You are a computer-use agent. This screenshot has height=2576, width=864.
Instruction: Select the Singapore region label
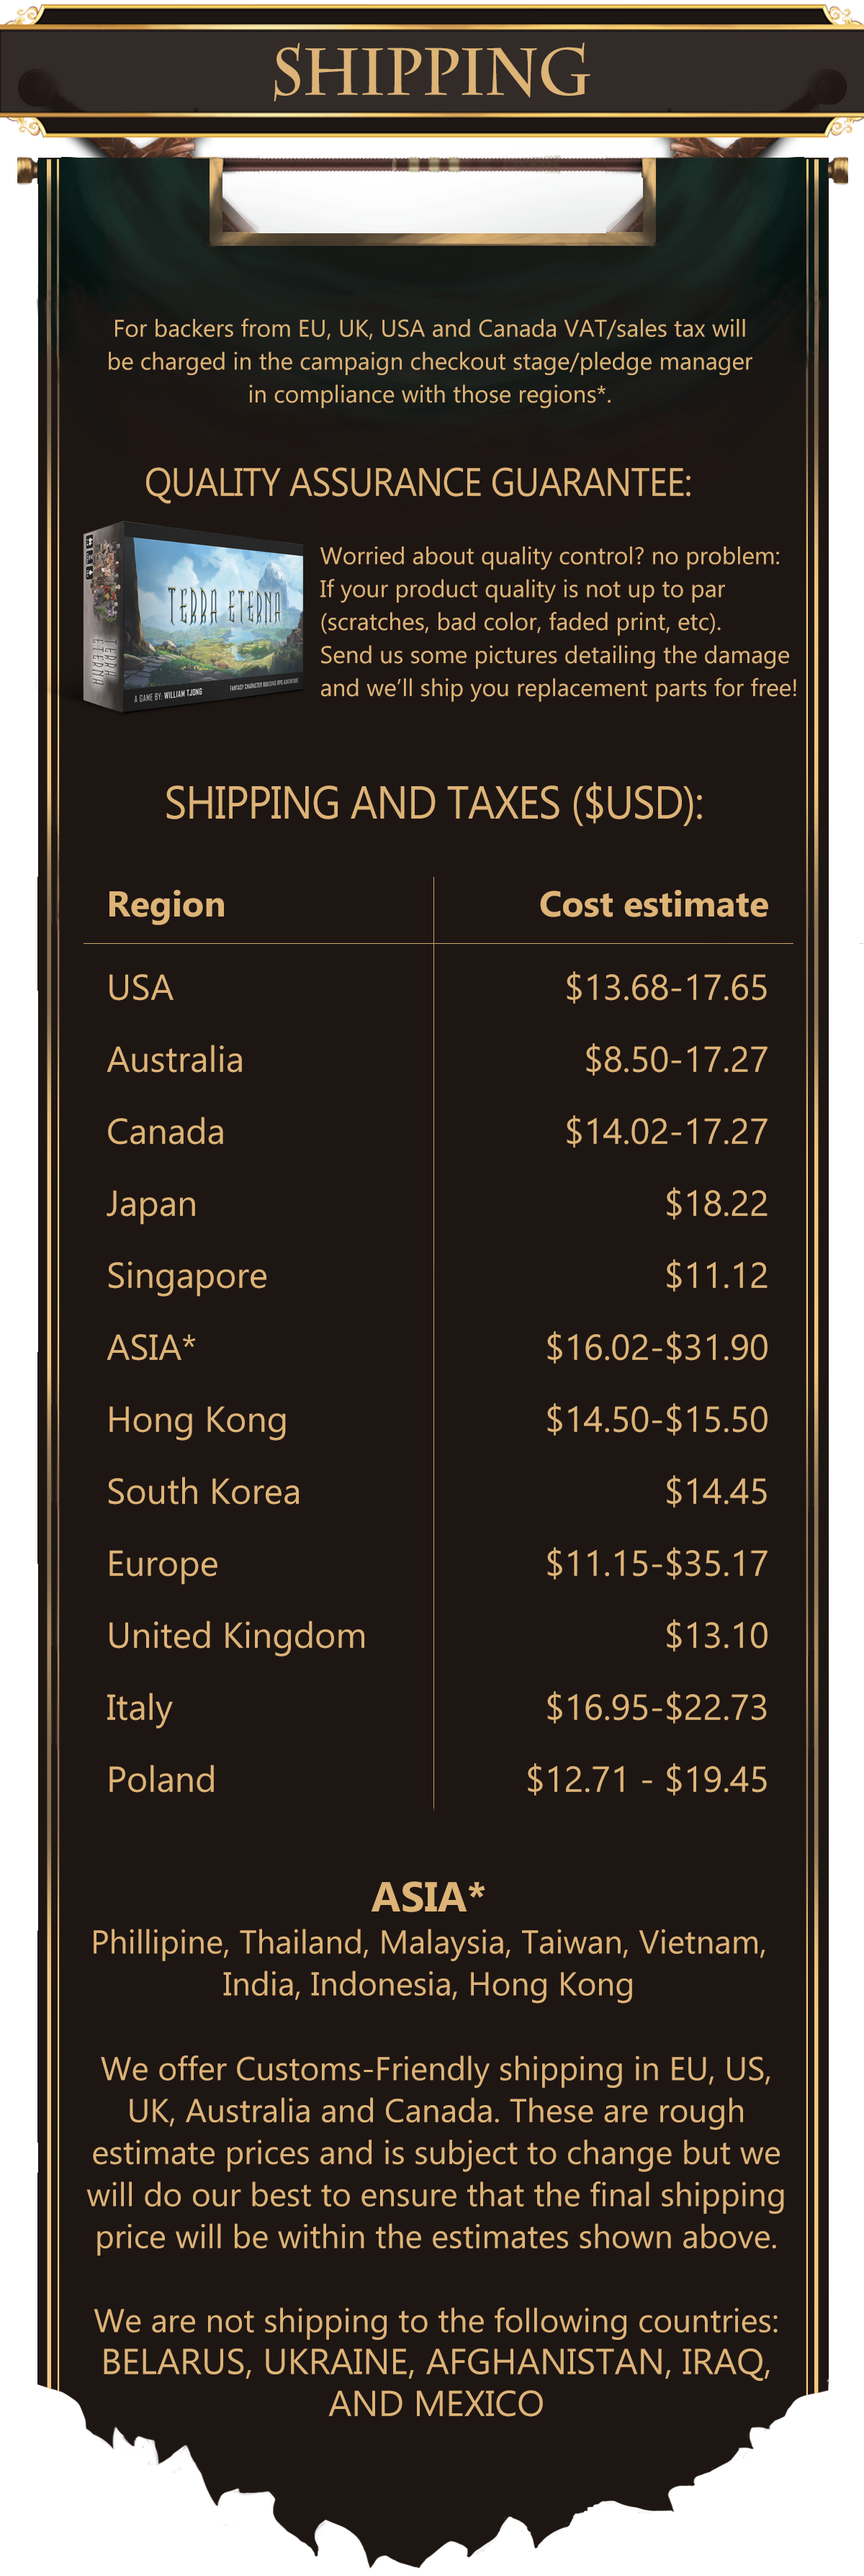(187, 1276)
